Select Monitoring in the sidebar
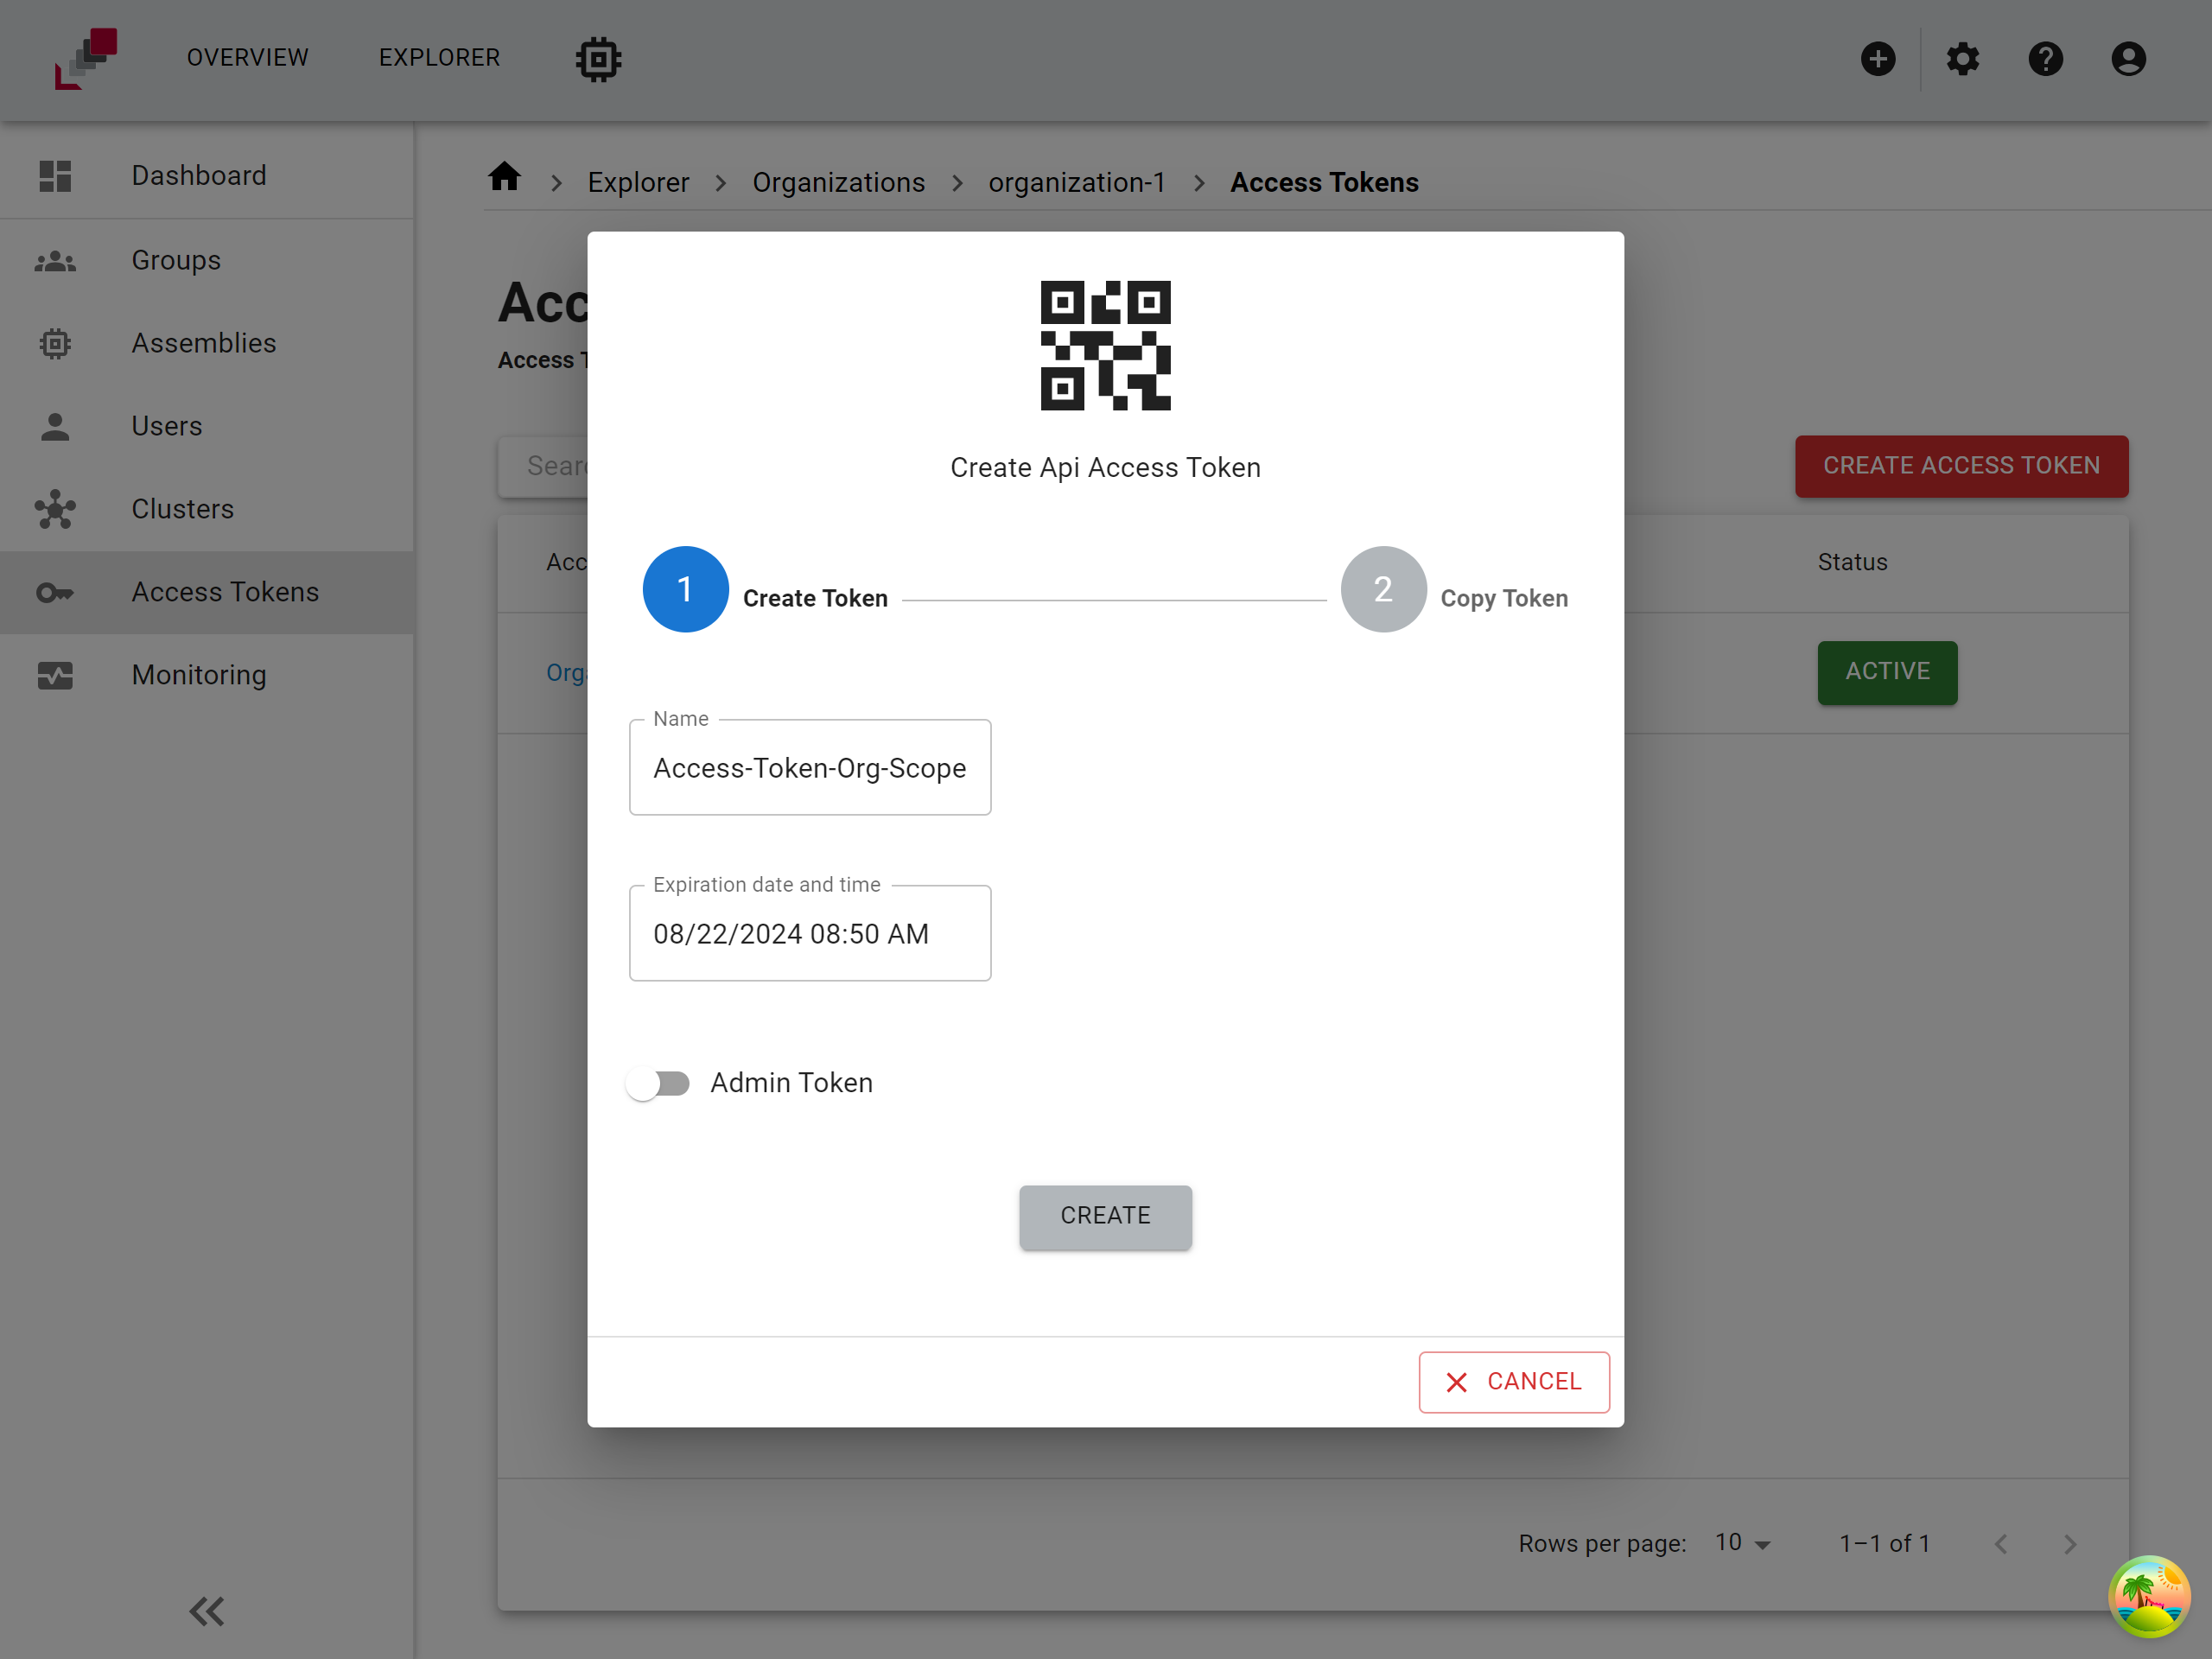 click(x=207, y=676)
